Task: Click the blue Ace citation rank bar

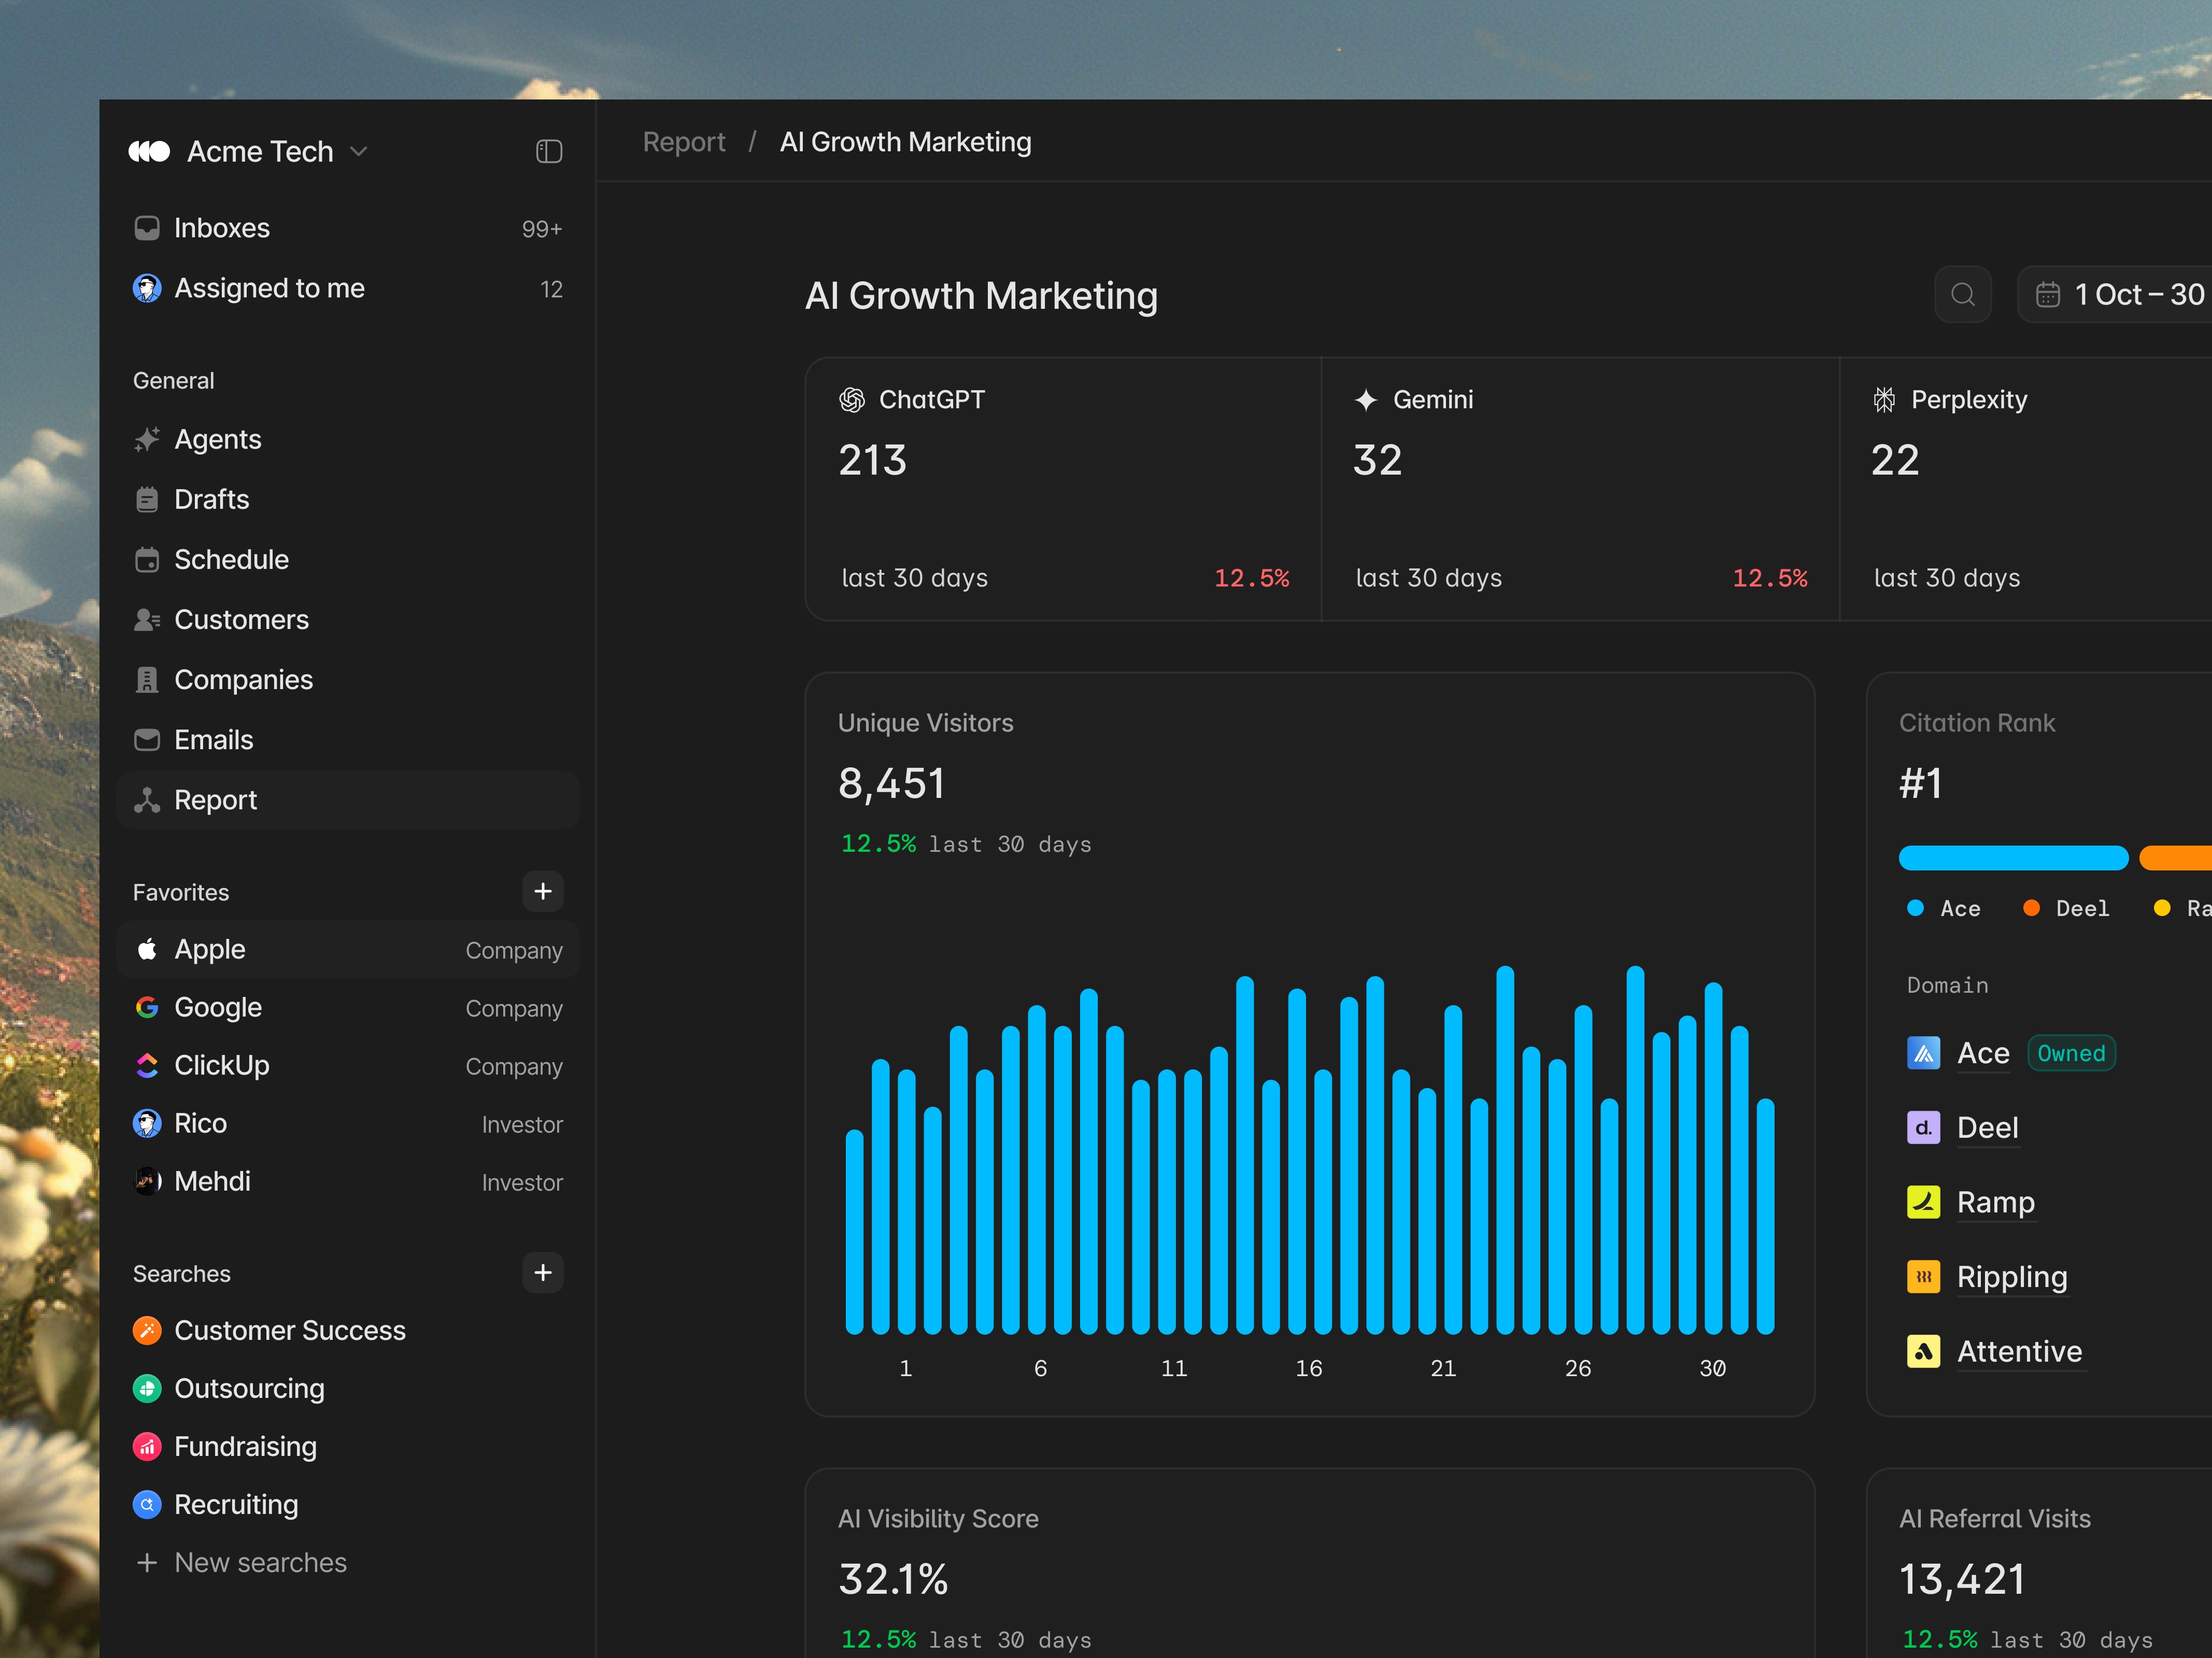Action: coord(2012,857)
